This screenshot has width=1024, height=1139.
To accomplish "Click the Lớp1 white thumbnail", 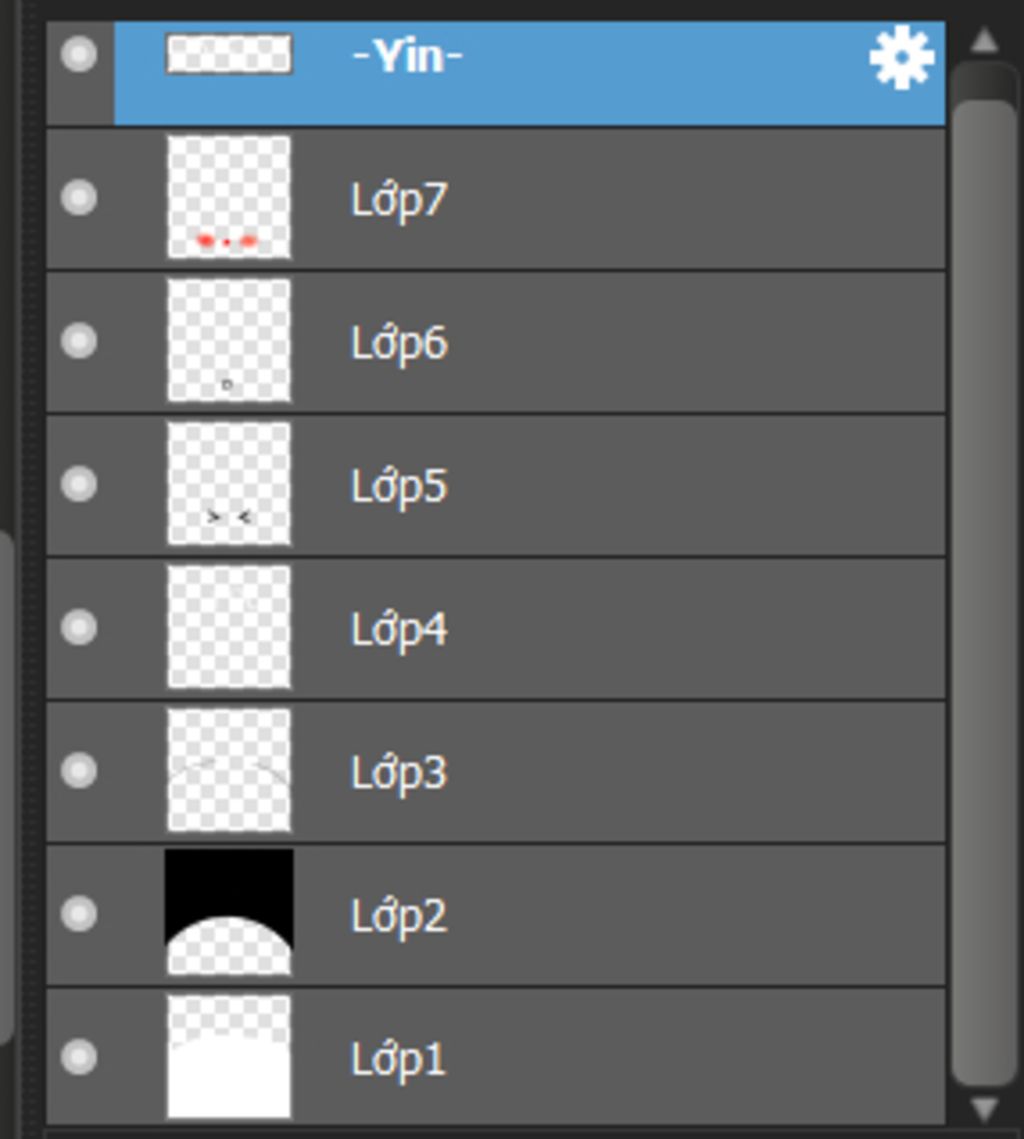I will pos(229,1056).
